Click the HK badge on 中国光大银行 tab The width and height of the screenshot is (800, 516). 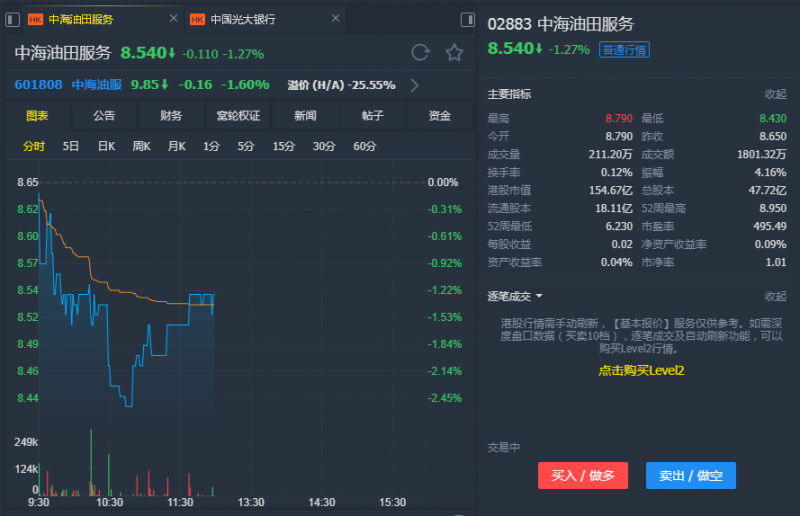pyautogui.click(x=197, y=19)
